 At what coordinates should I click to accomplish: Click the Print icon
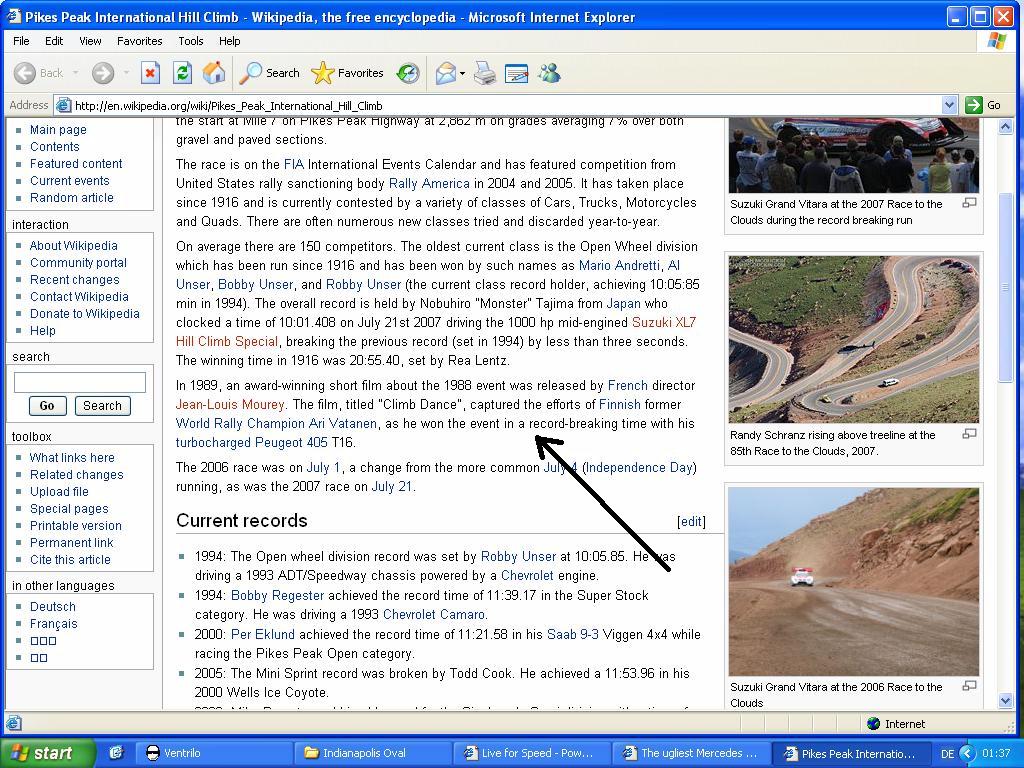[x=485, y=73]
